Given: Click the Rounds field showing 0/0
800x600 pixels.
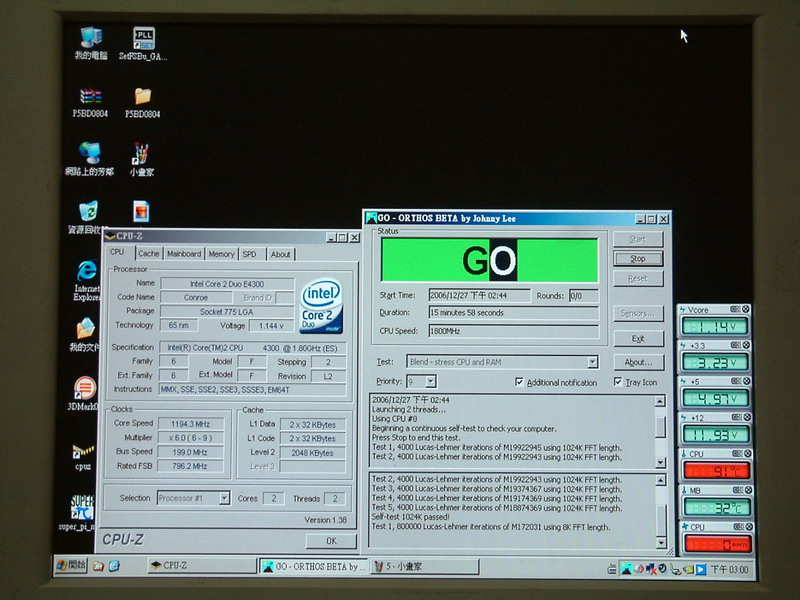Looking at the screenshot, I should click(584, 296).
